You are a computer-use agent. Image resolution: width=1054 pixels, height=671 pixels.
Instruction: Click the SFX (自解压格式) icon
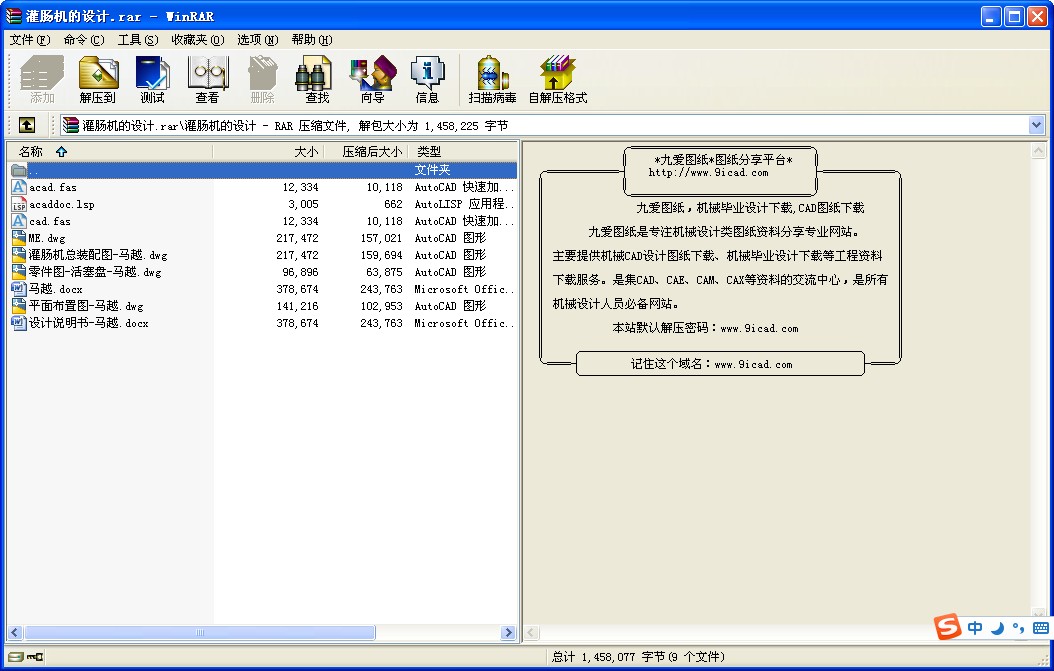pos(557,79)
